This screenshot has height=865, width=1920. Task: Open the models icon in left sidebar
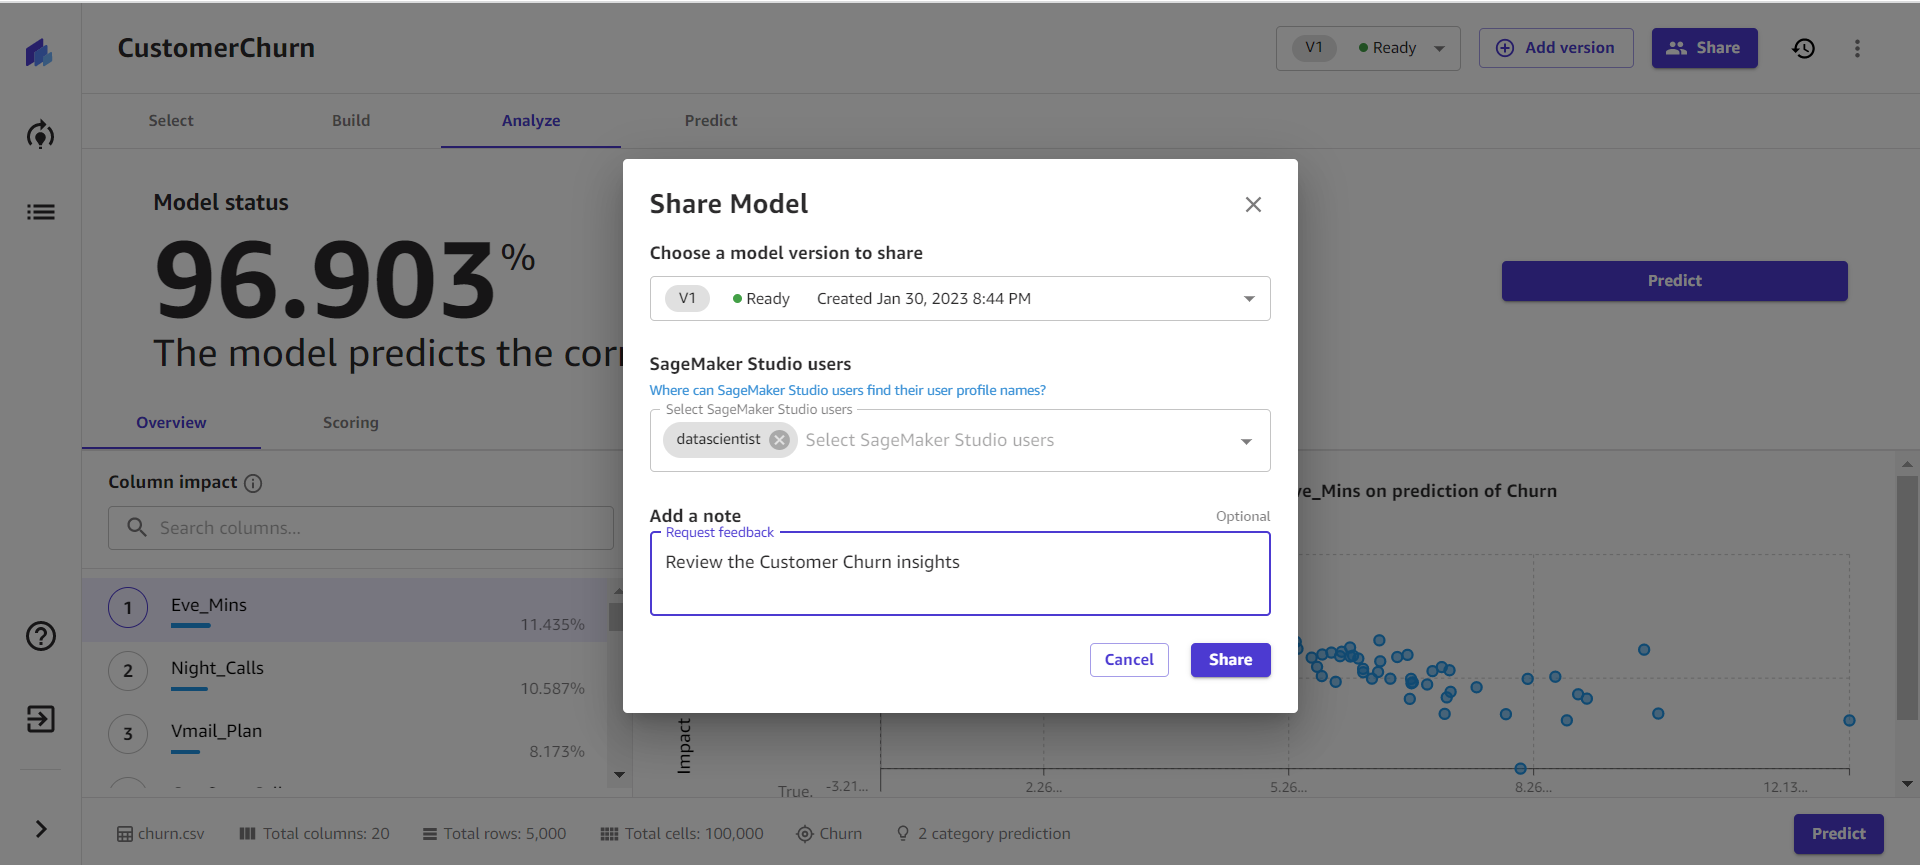click(x=40, y=134)
